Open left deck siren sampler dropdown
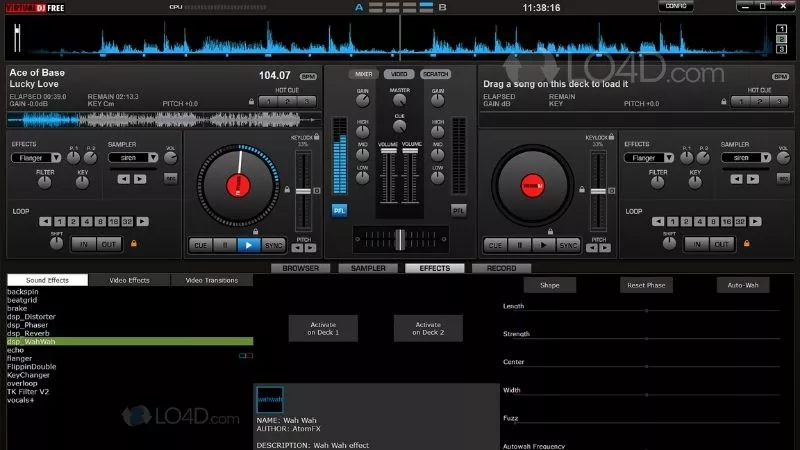Screen dimensions: 800x450 click(x=153, y=158)
